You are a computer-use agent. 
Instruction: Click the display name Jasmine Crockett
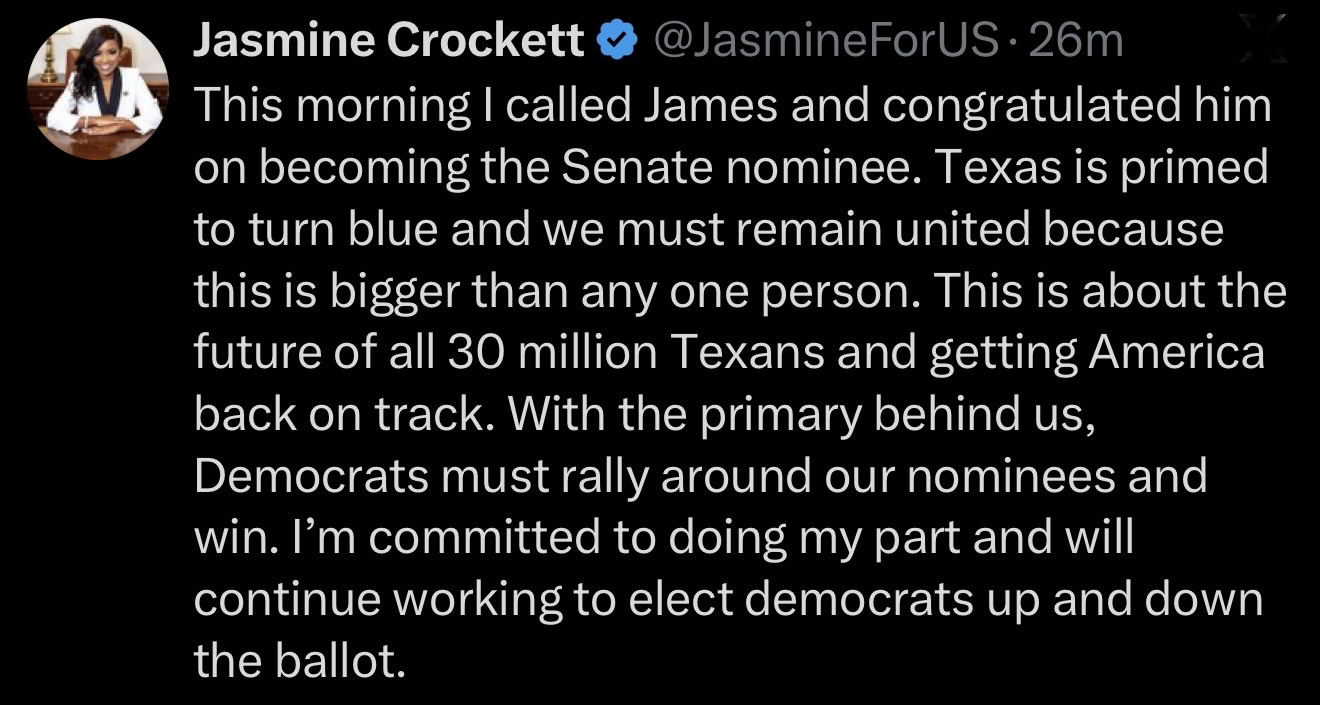coord(387,41)
